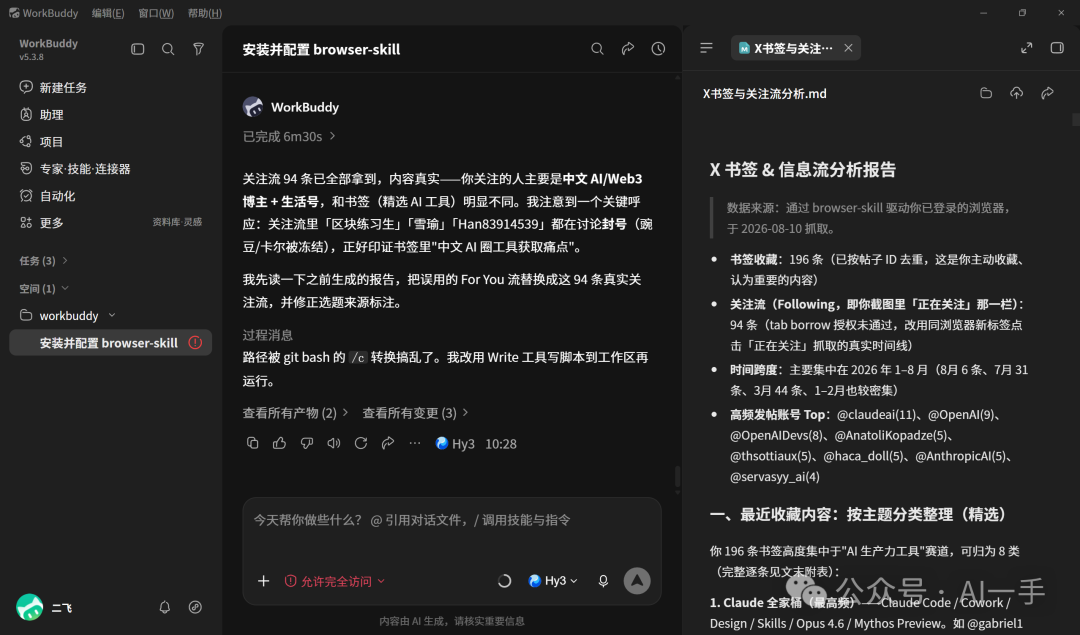Expand the preview panel to fullscreen

pyautogui.click(x=1026, y=48)
